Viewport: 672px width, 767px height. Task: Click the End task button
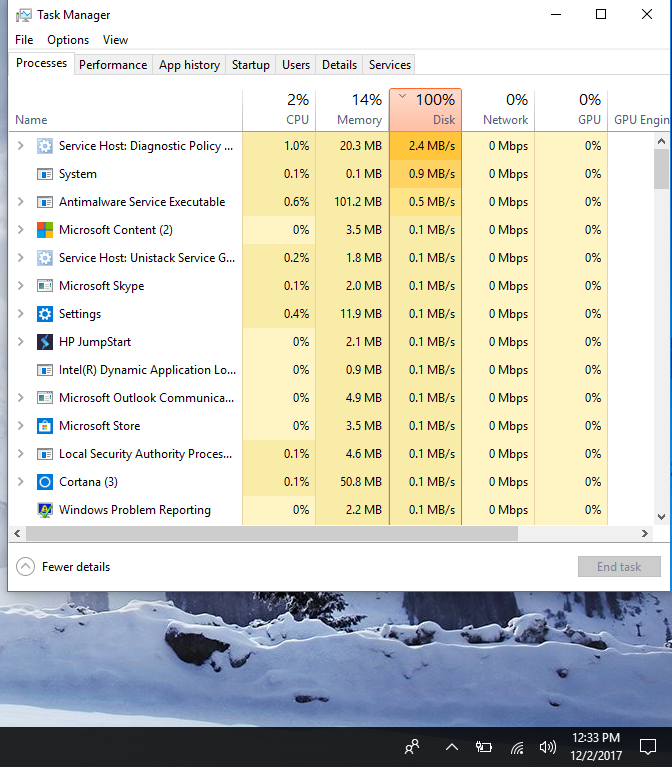tap(619, 566)
